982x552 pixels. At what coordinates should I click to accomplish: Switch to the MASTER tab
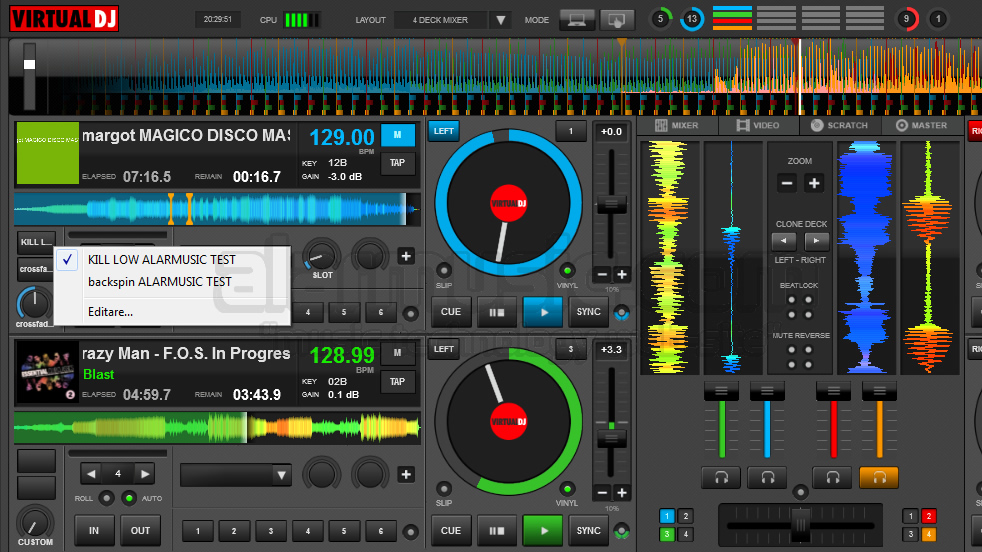point(921,125)
